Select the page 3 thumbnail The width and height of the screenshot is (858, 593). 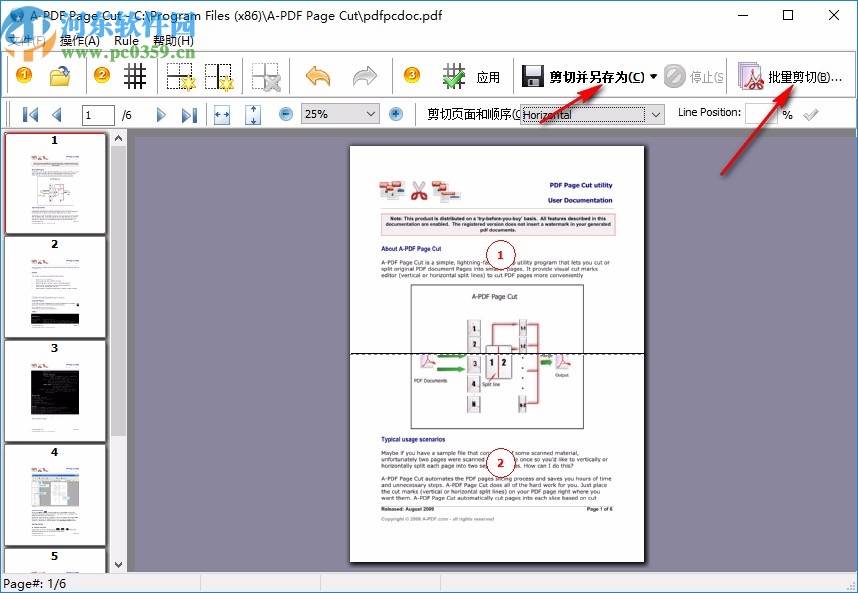pos(55,389)
